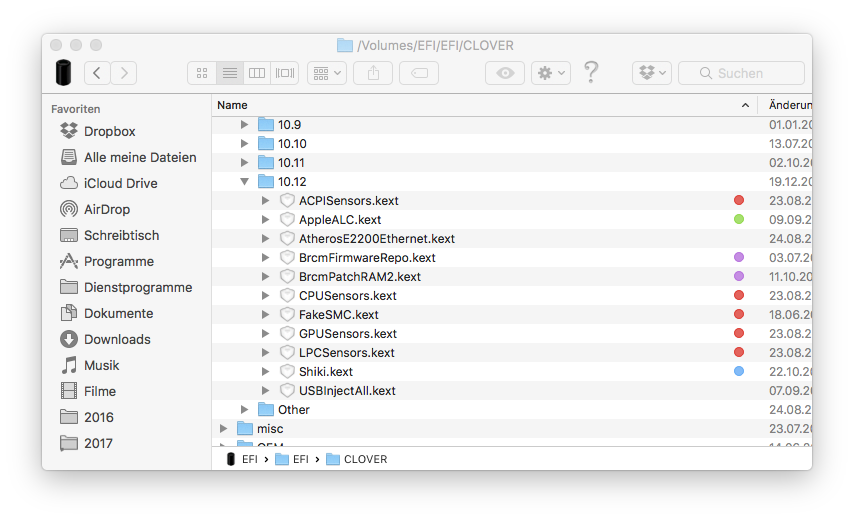Open the action gear menu
The image size is (854, 520).
click(x=551, y=73)
